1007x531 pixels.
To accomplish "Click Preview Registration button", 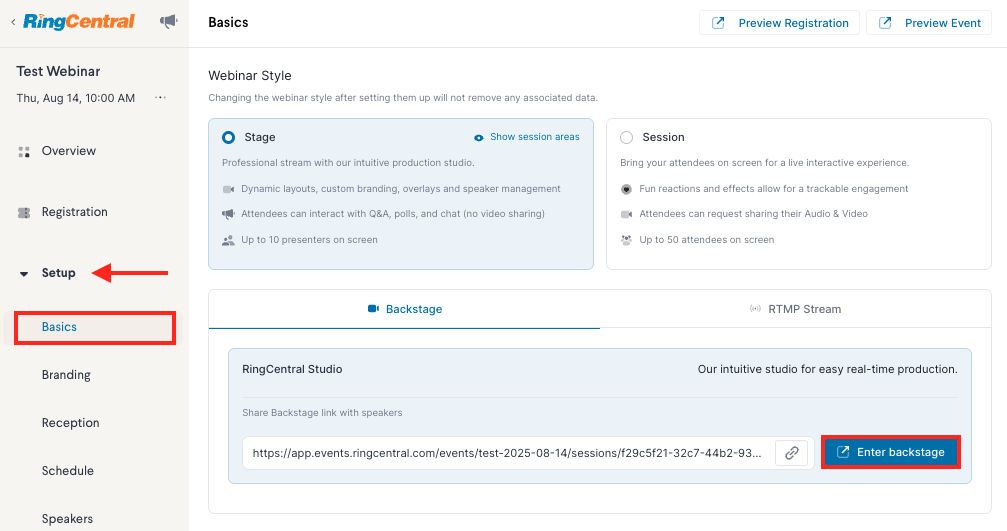I will click(x=779, y=23).
